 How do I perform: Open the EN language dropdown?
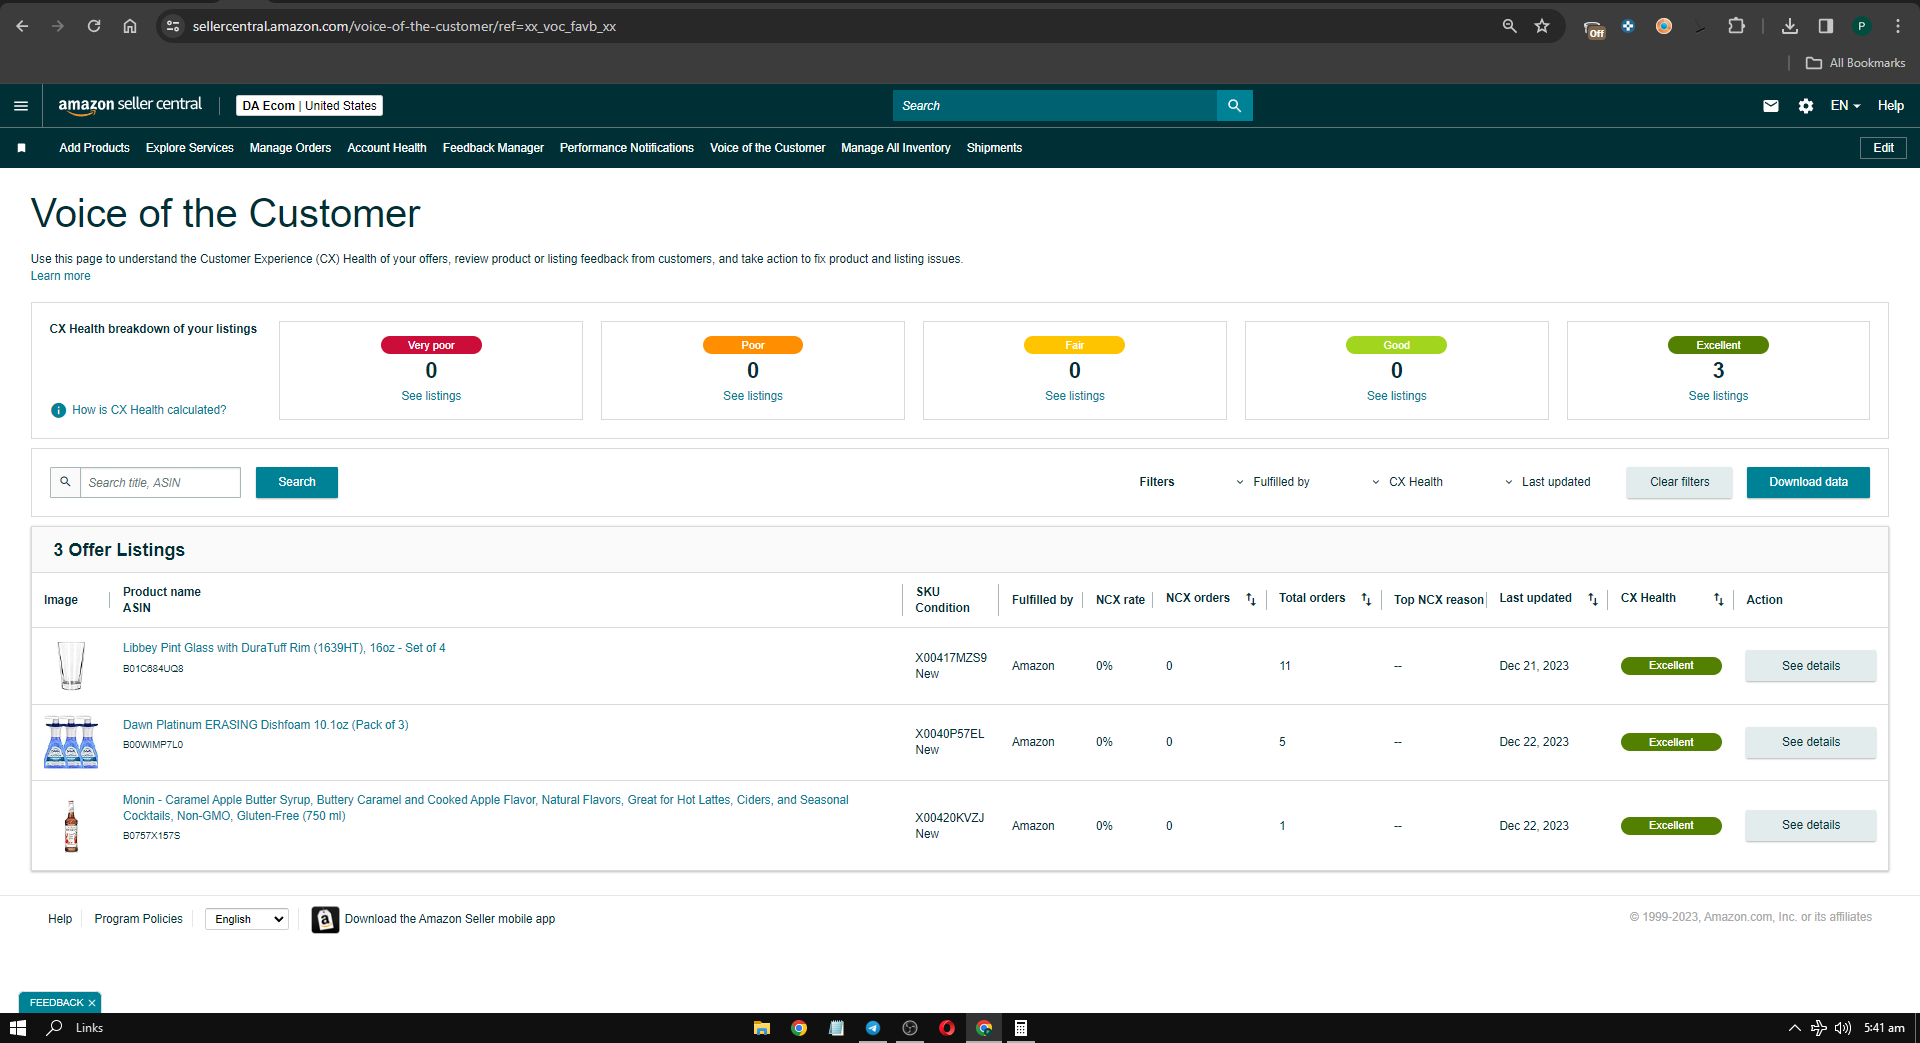1845,106
